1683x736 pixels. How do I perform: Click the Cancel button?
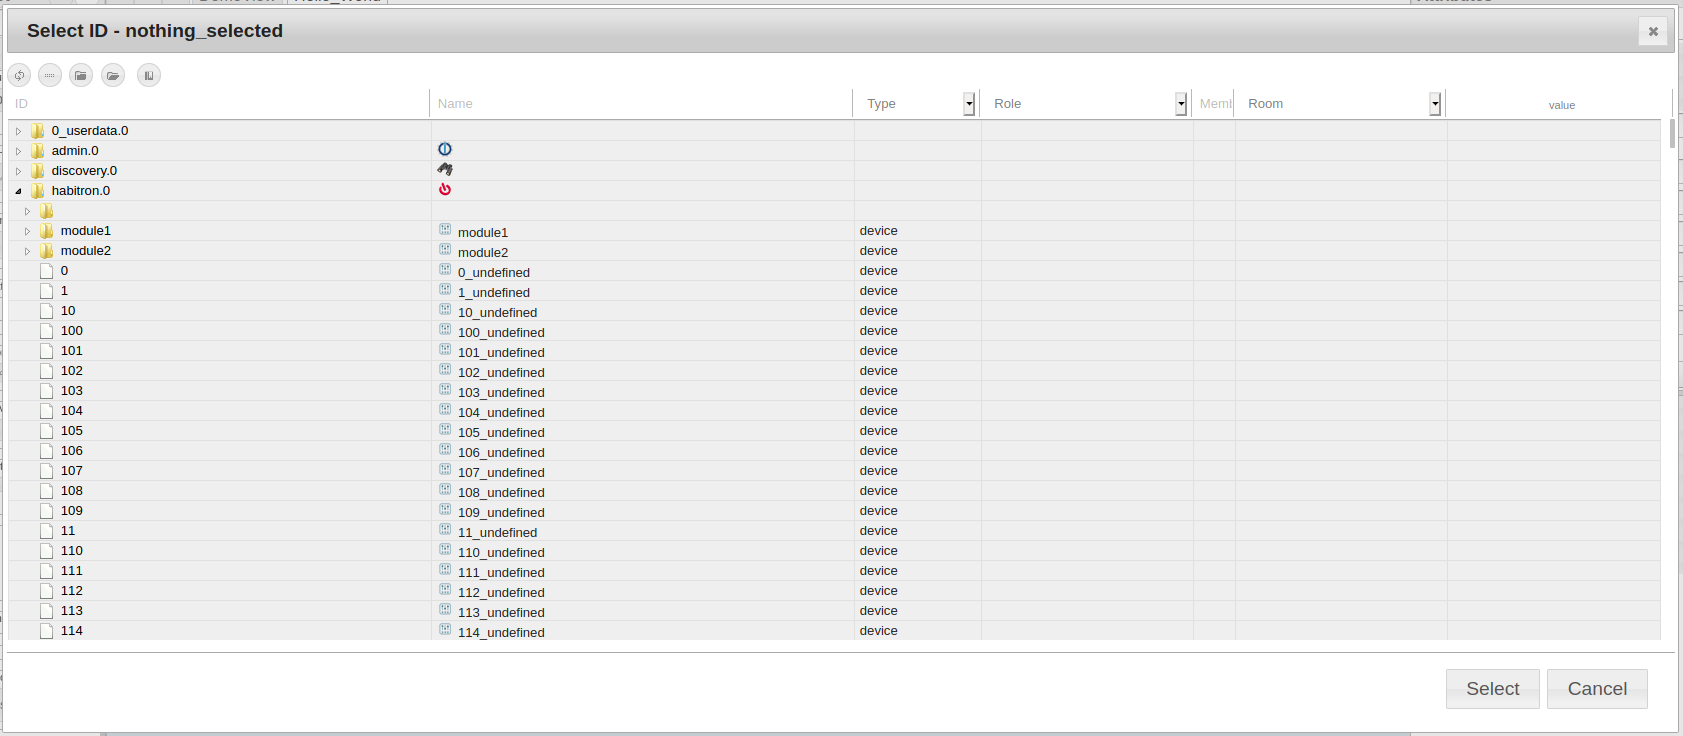click(1597, 689)
